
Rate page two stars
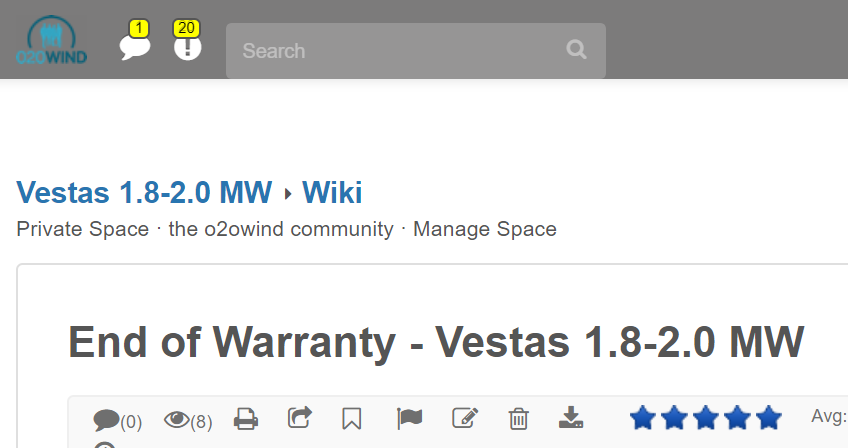pyautogui.click(x=674, y=418)
